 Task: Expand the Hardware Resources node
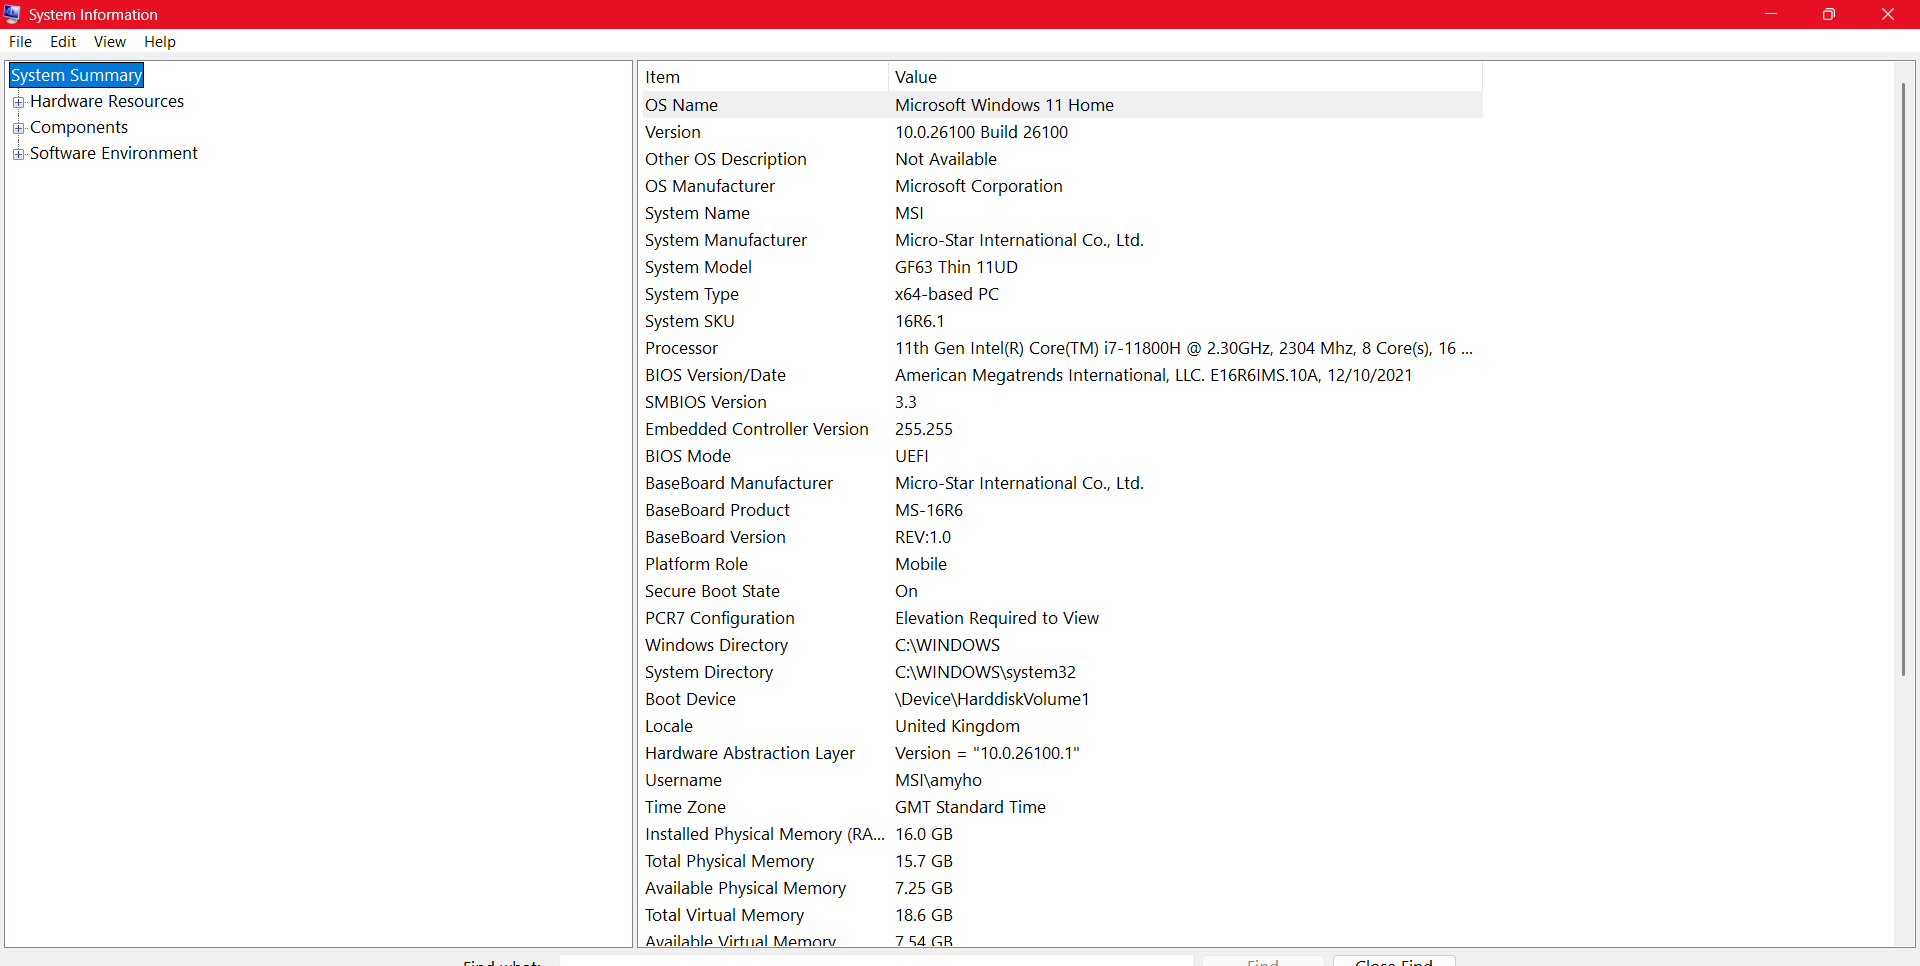[x=18, y=102]
